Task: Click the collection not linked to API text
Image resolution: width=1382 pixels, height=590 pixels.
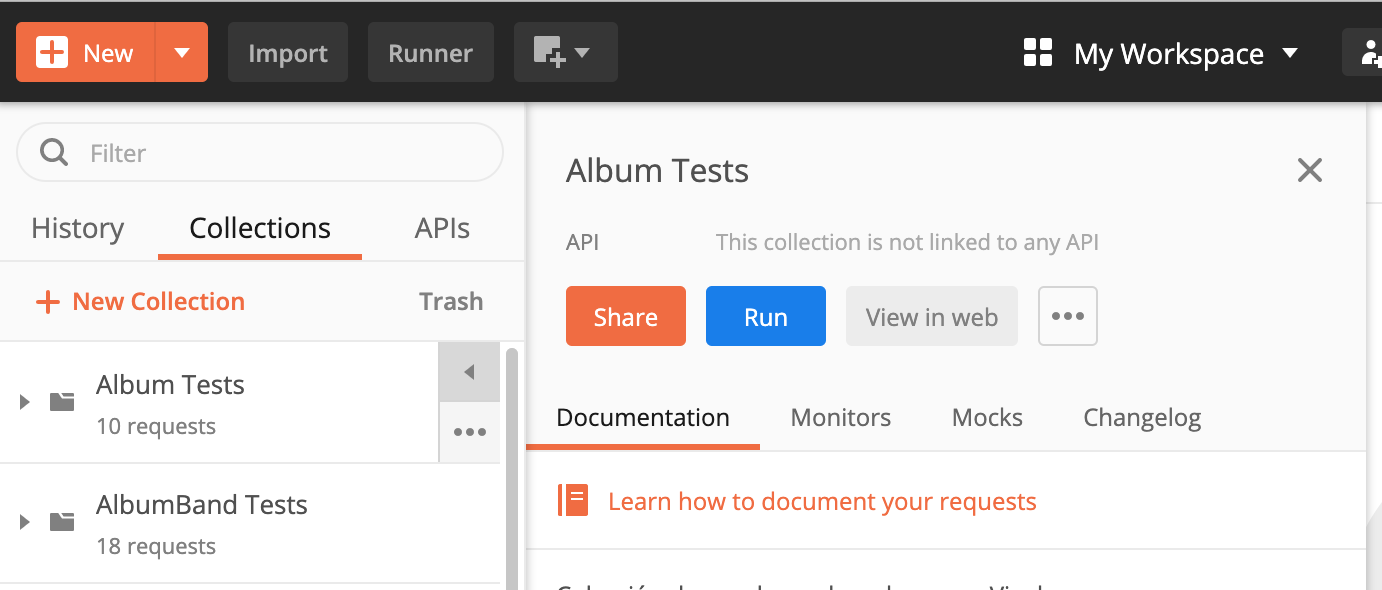Action: pos(907,242)
